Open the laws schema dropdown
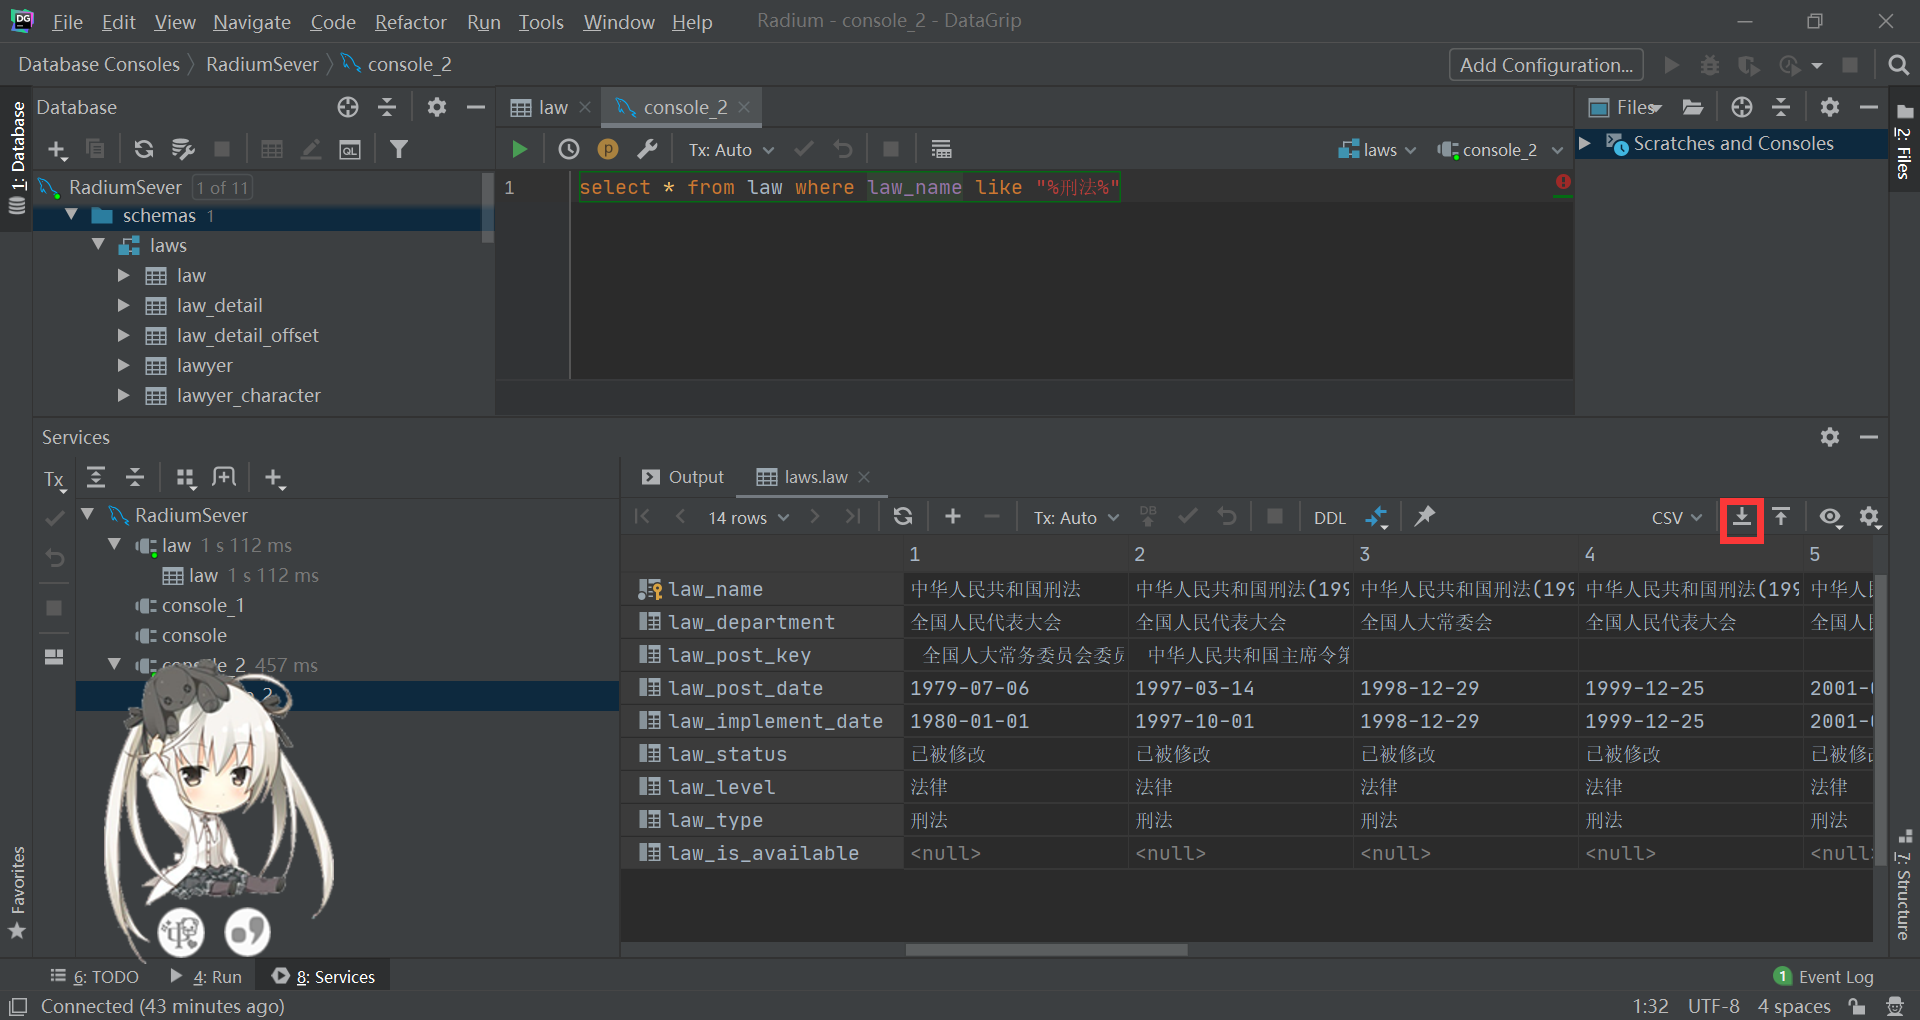Image resolution: width=1920 pixels, height=1020 pixels. tap(1378, 149)
